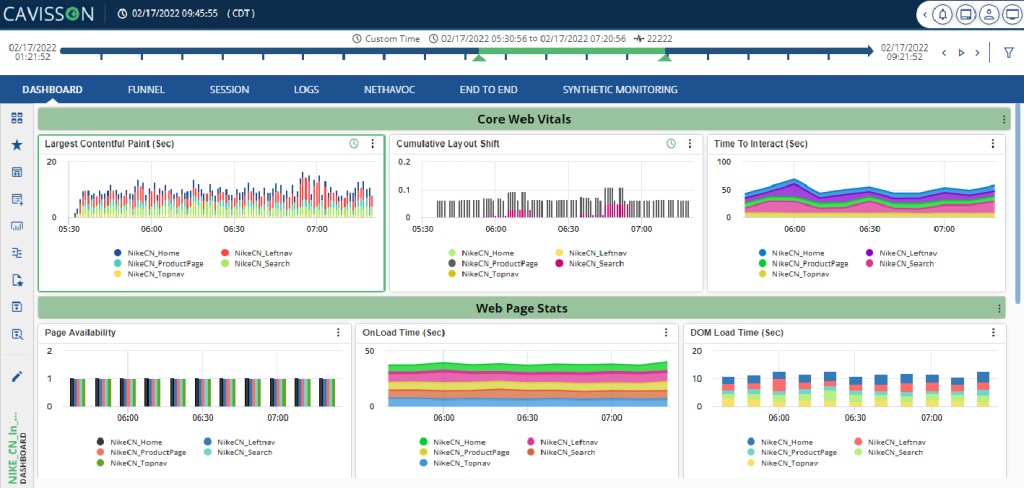Viewport: 1024px width, 488px height.
Task: Click the sidebar search-in-page icon
Action: tap(18, 334)
